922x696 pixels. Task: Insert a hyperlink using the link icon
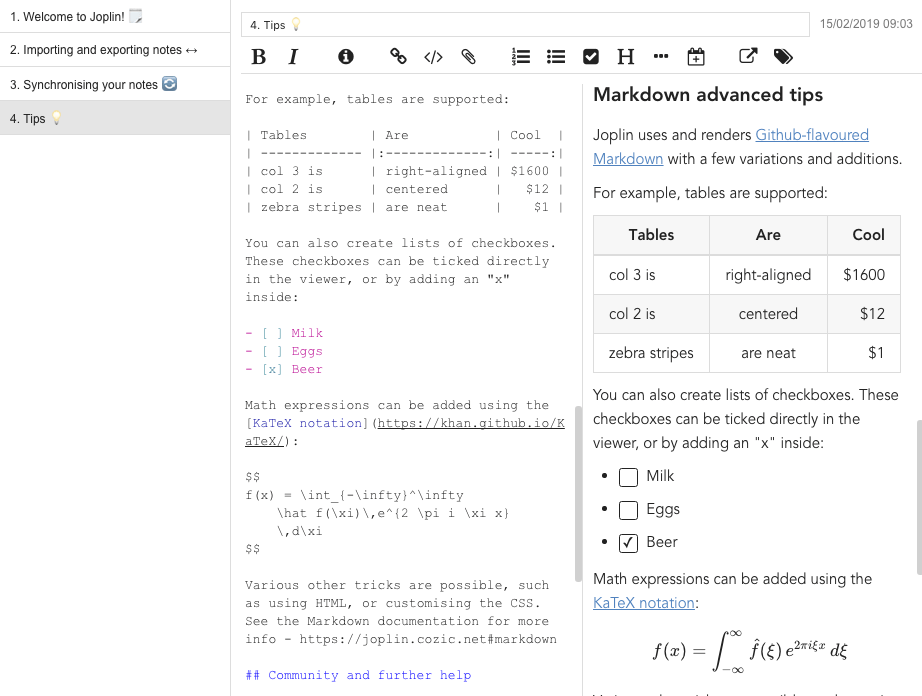tap(398, 57)
